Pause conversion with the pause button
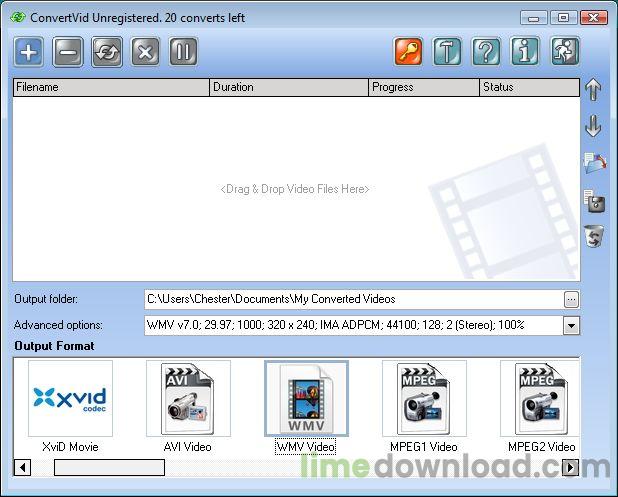618x497 pixels. point(183,52)
